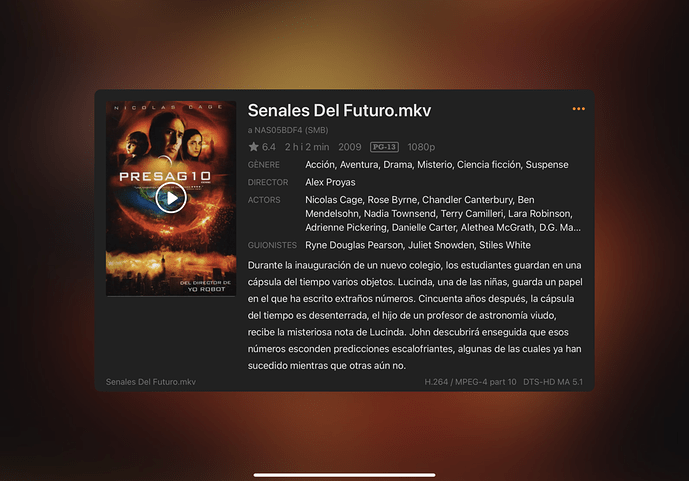This screenshot has height=481, width=689.
Task: Select actor Nicolas Cage
Action: (334, 200)
